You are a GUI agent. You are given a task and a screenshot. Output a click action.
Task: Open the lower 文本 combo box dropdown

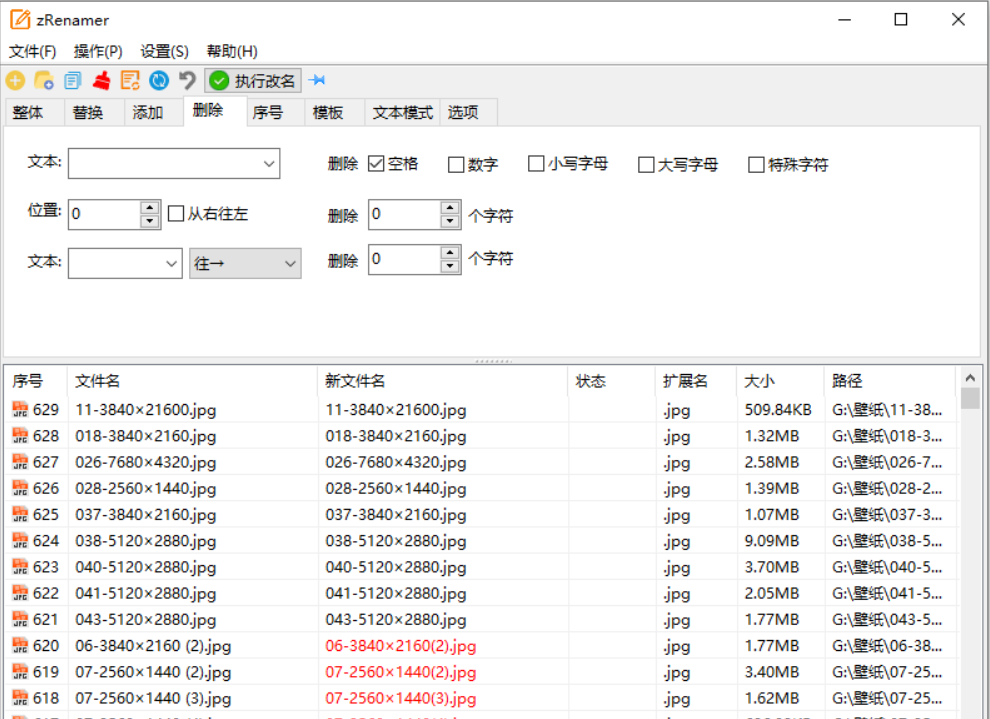click(171, 263)
